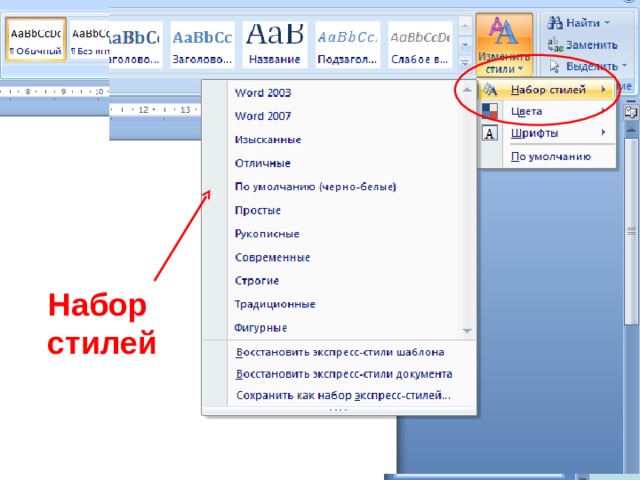Apply the Без интервала style thumbnail
640x480 pixels.
[x=90, y=40]
